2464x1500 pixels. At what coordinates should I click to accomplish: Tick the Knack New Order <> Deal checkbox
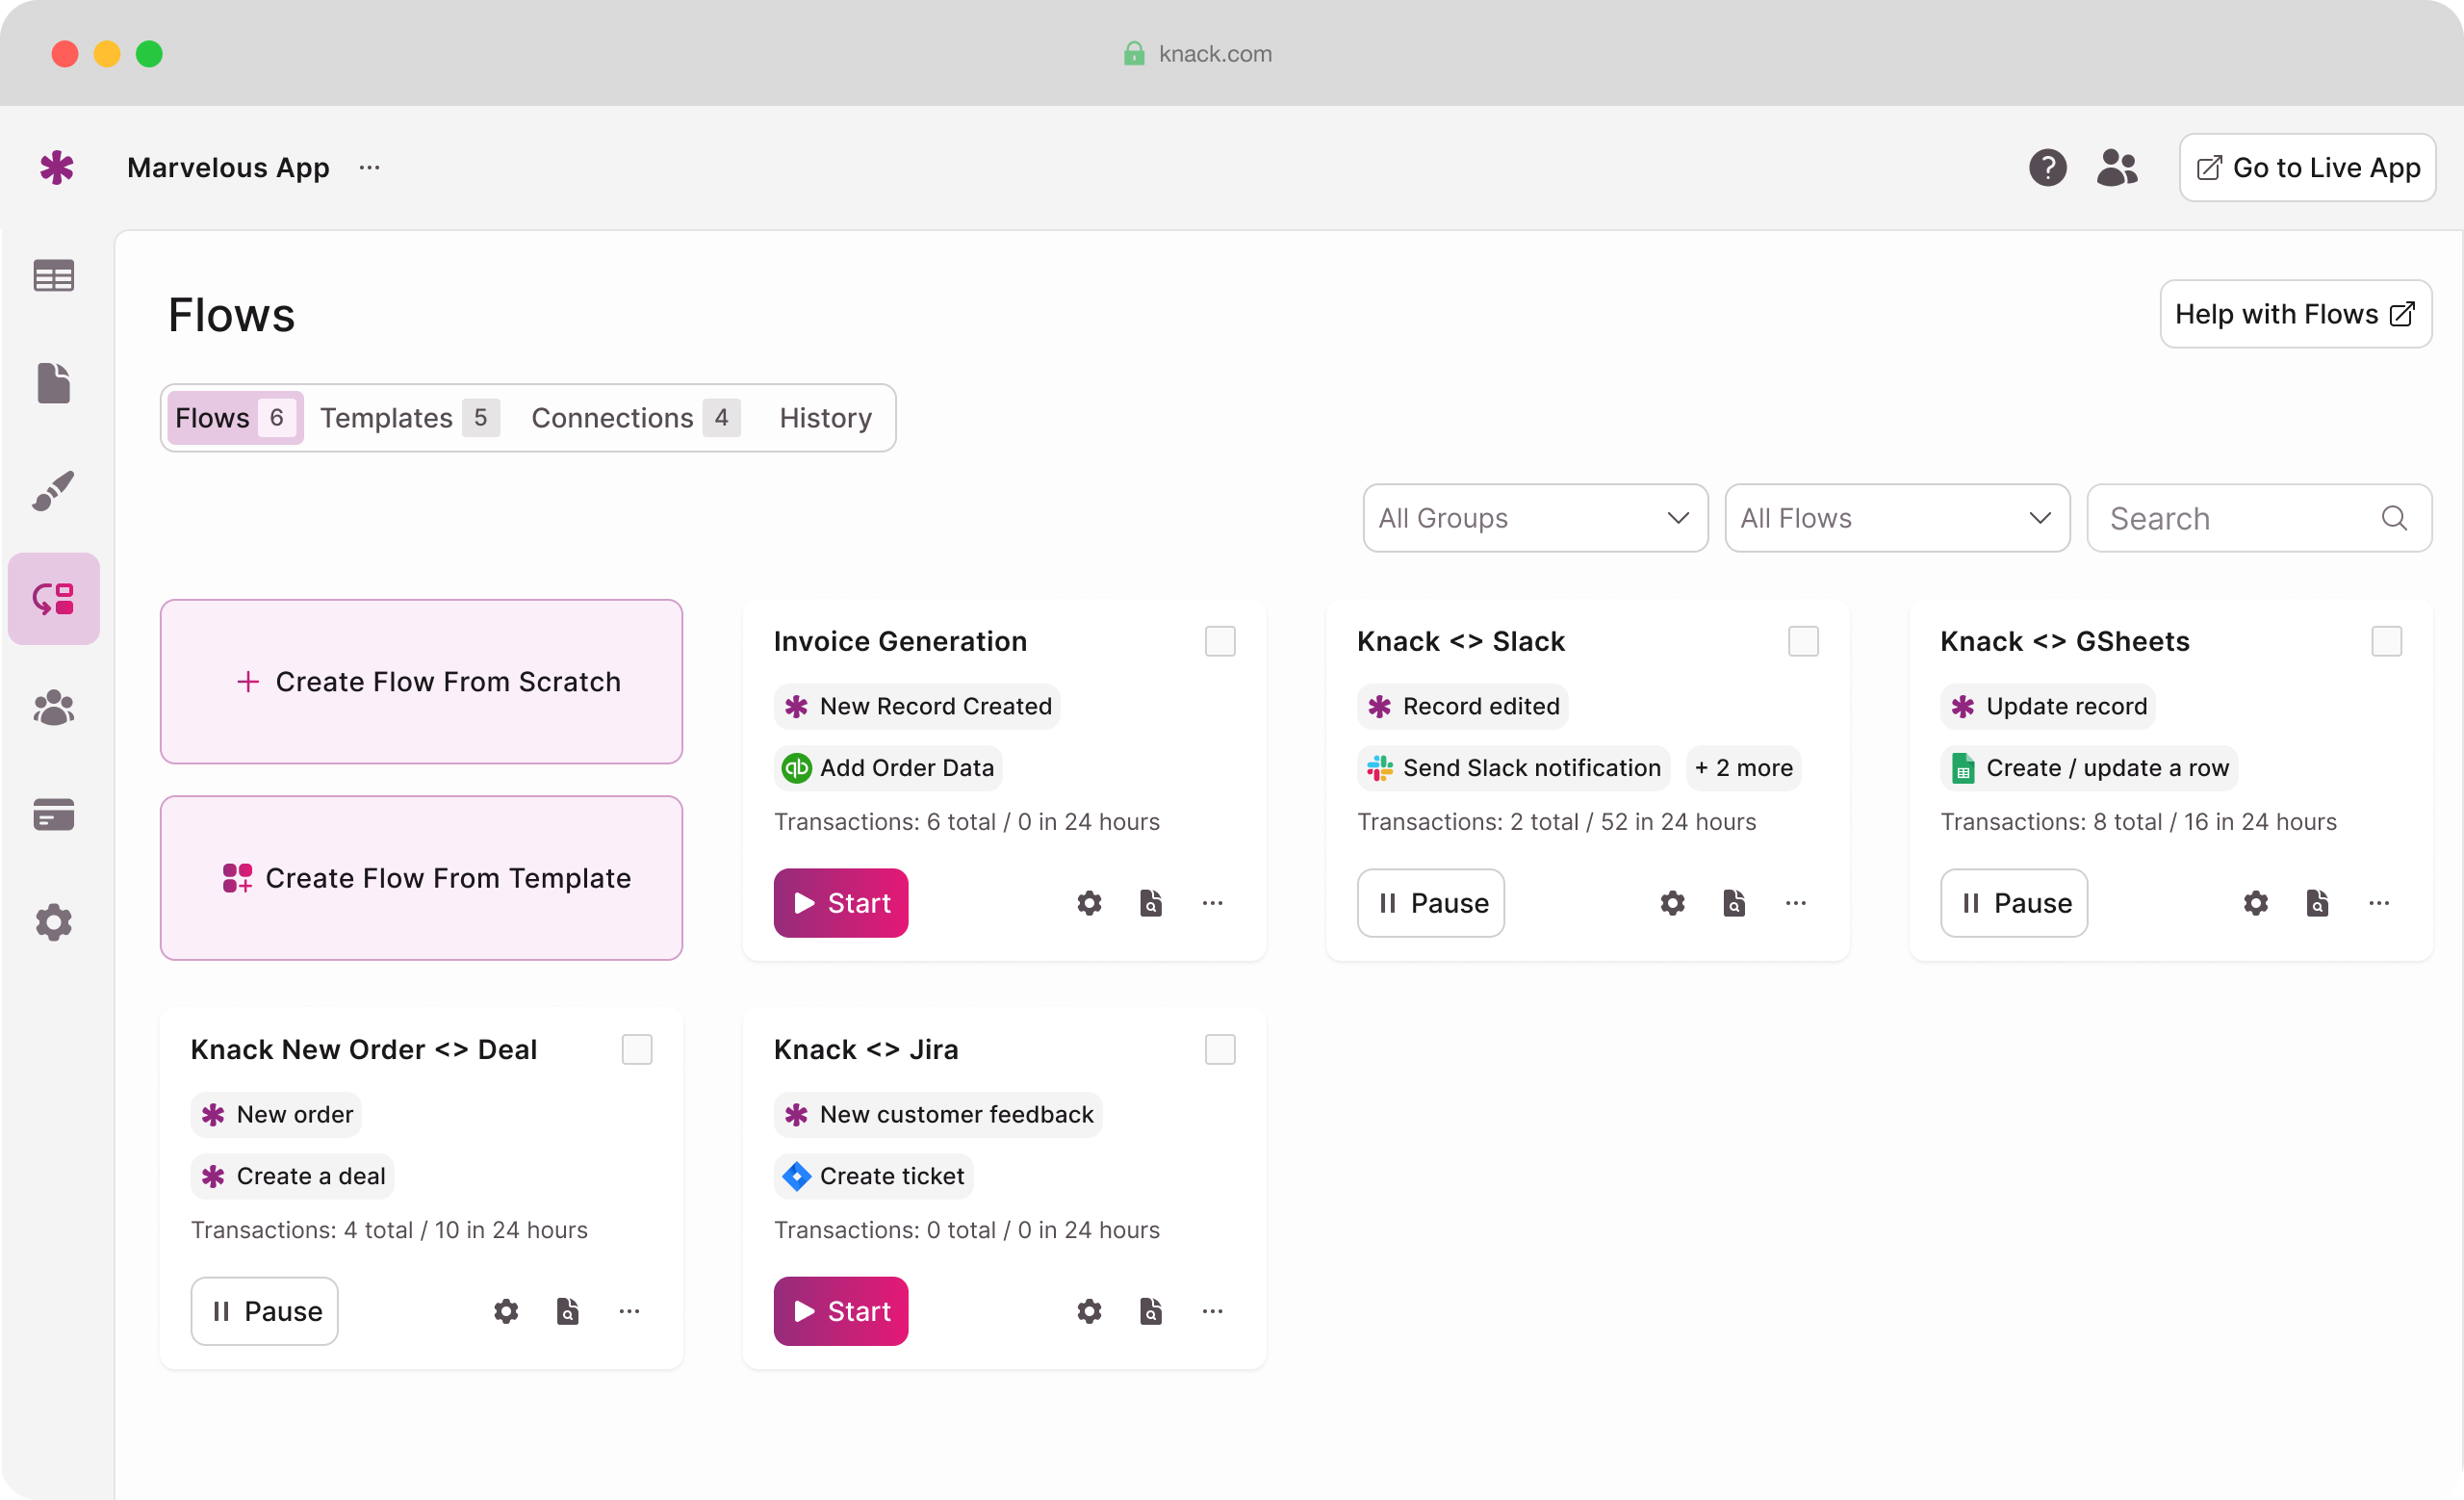[637, 1049]
